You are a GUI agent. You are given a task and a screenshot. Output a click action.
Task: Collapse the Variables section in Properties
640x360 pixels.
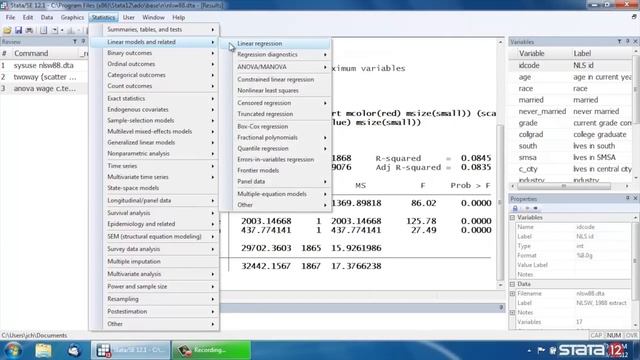coord(512,218)
